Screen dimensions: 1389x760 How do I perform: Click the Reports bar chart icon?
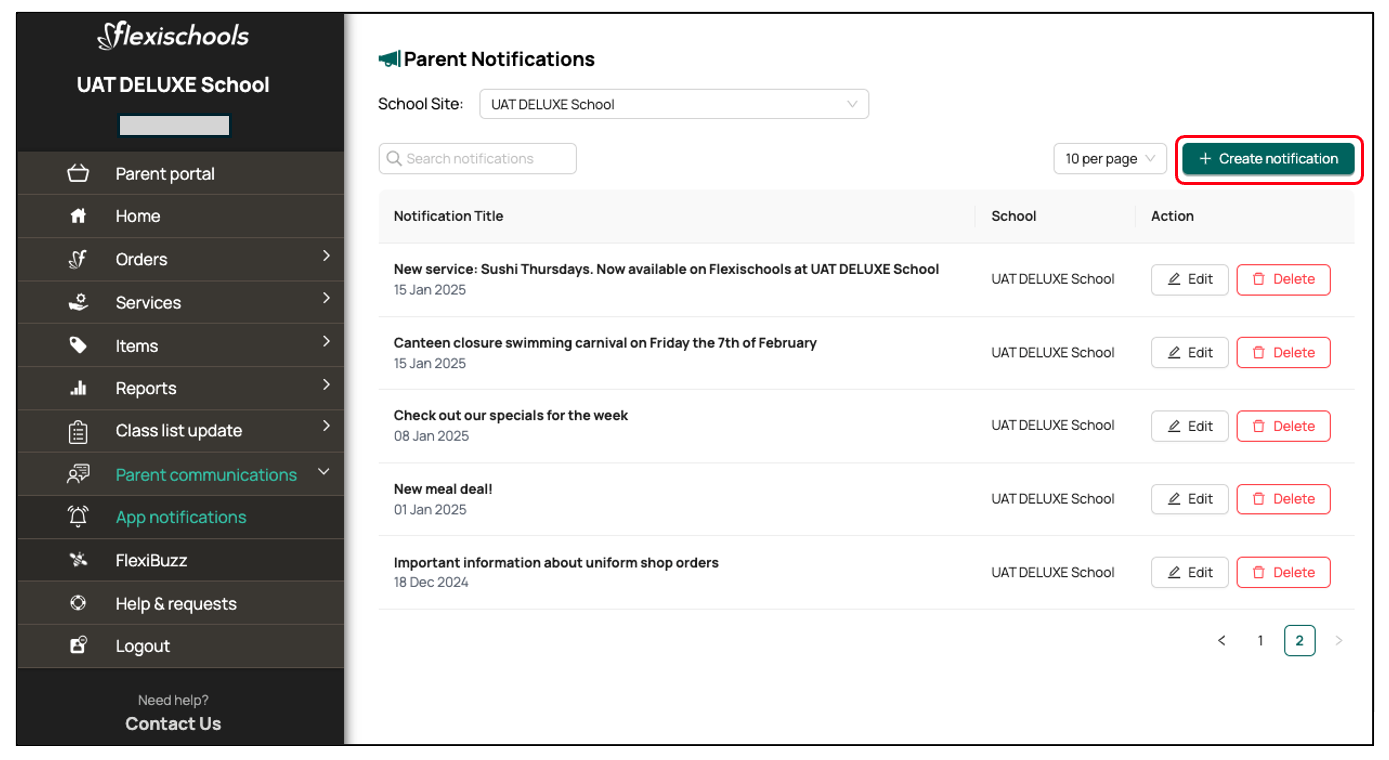point(78,389)
